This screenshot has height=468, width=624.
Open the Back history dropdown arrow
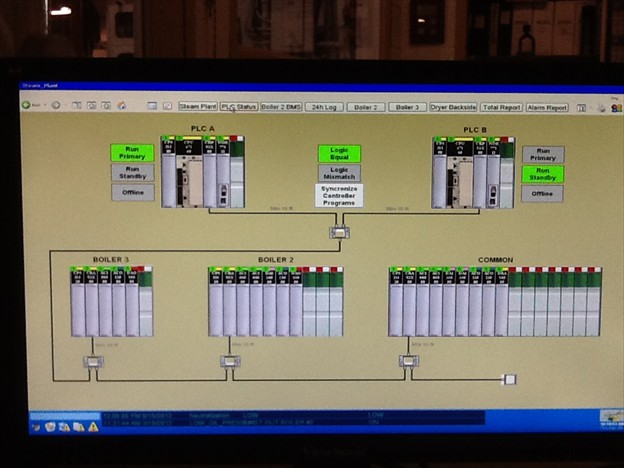point(45,105)
